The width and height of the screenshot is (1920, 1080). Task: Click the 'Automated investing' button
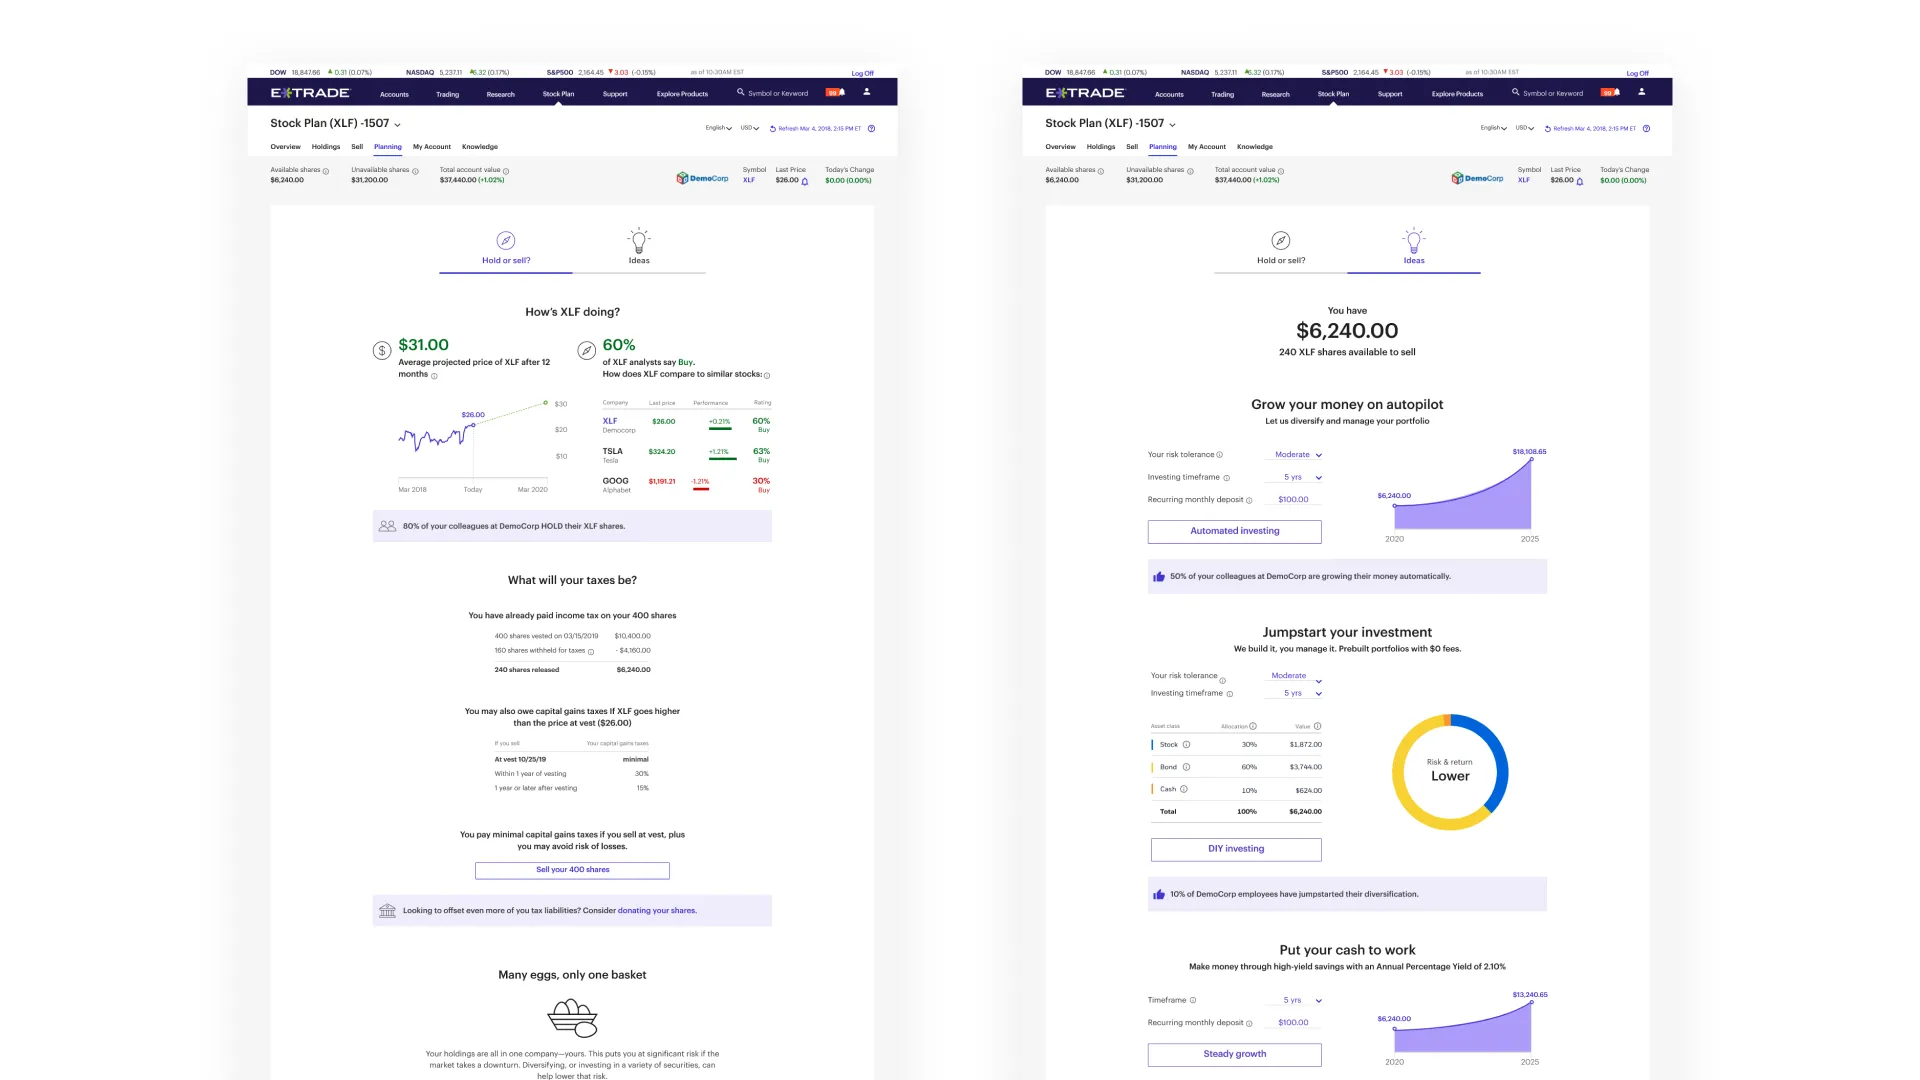pyautogui.click(x=1234, y=531)
